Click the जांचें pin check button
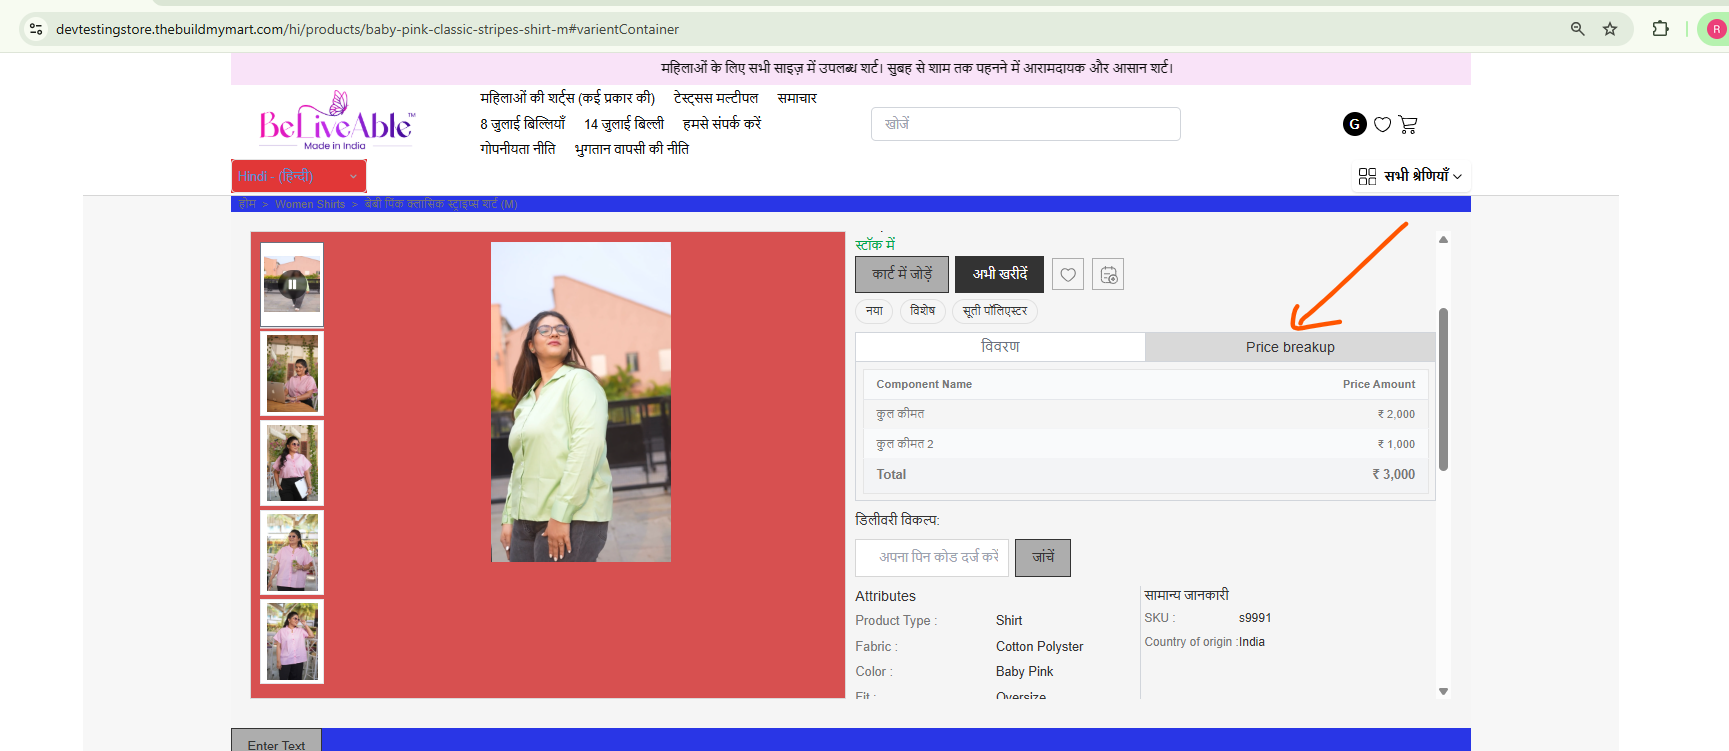Screen dimensions: 1729x751 (1043, 557)
